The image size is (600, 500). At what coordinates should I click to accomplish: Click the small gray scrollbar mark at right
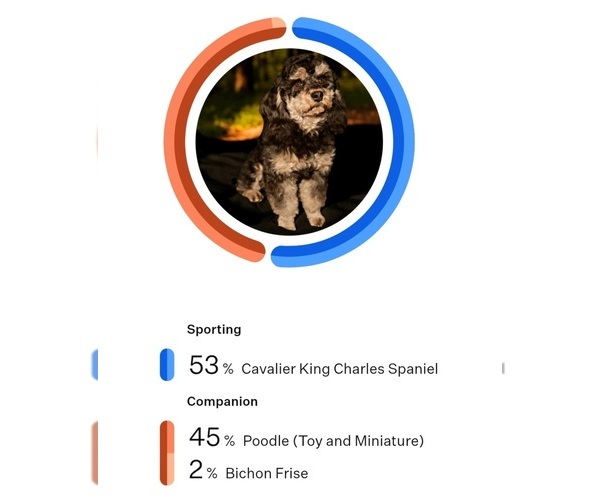click(503, 368)
